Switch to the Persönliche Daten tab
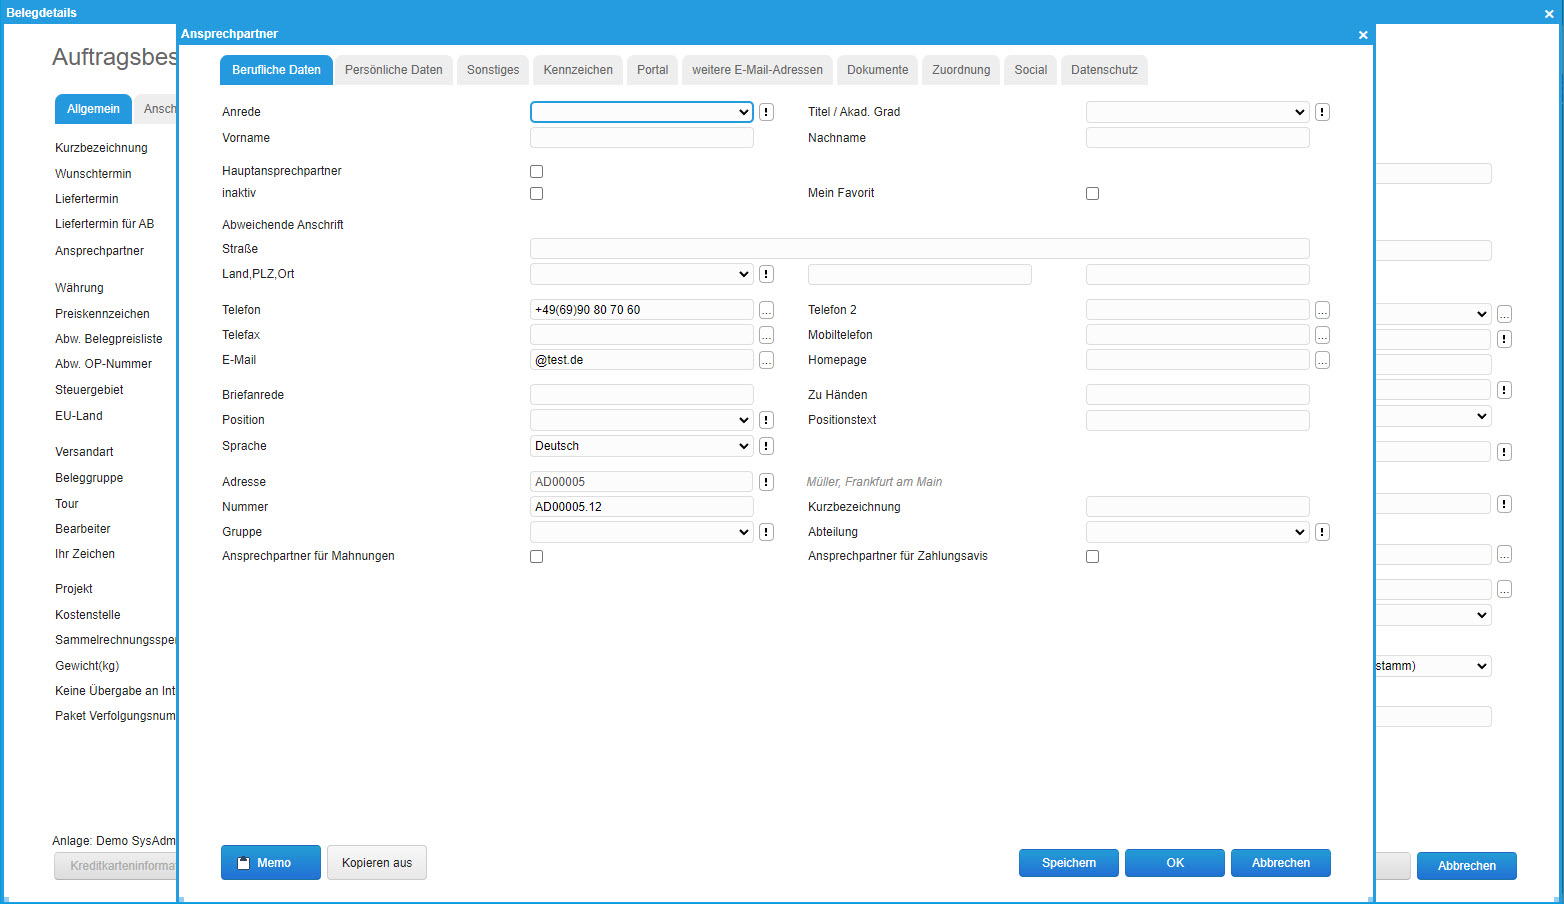This screenshot has width=1564, height=904. pyautogui.click(x=393, y=70)
